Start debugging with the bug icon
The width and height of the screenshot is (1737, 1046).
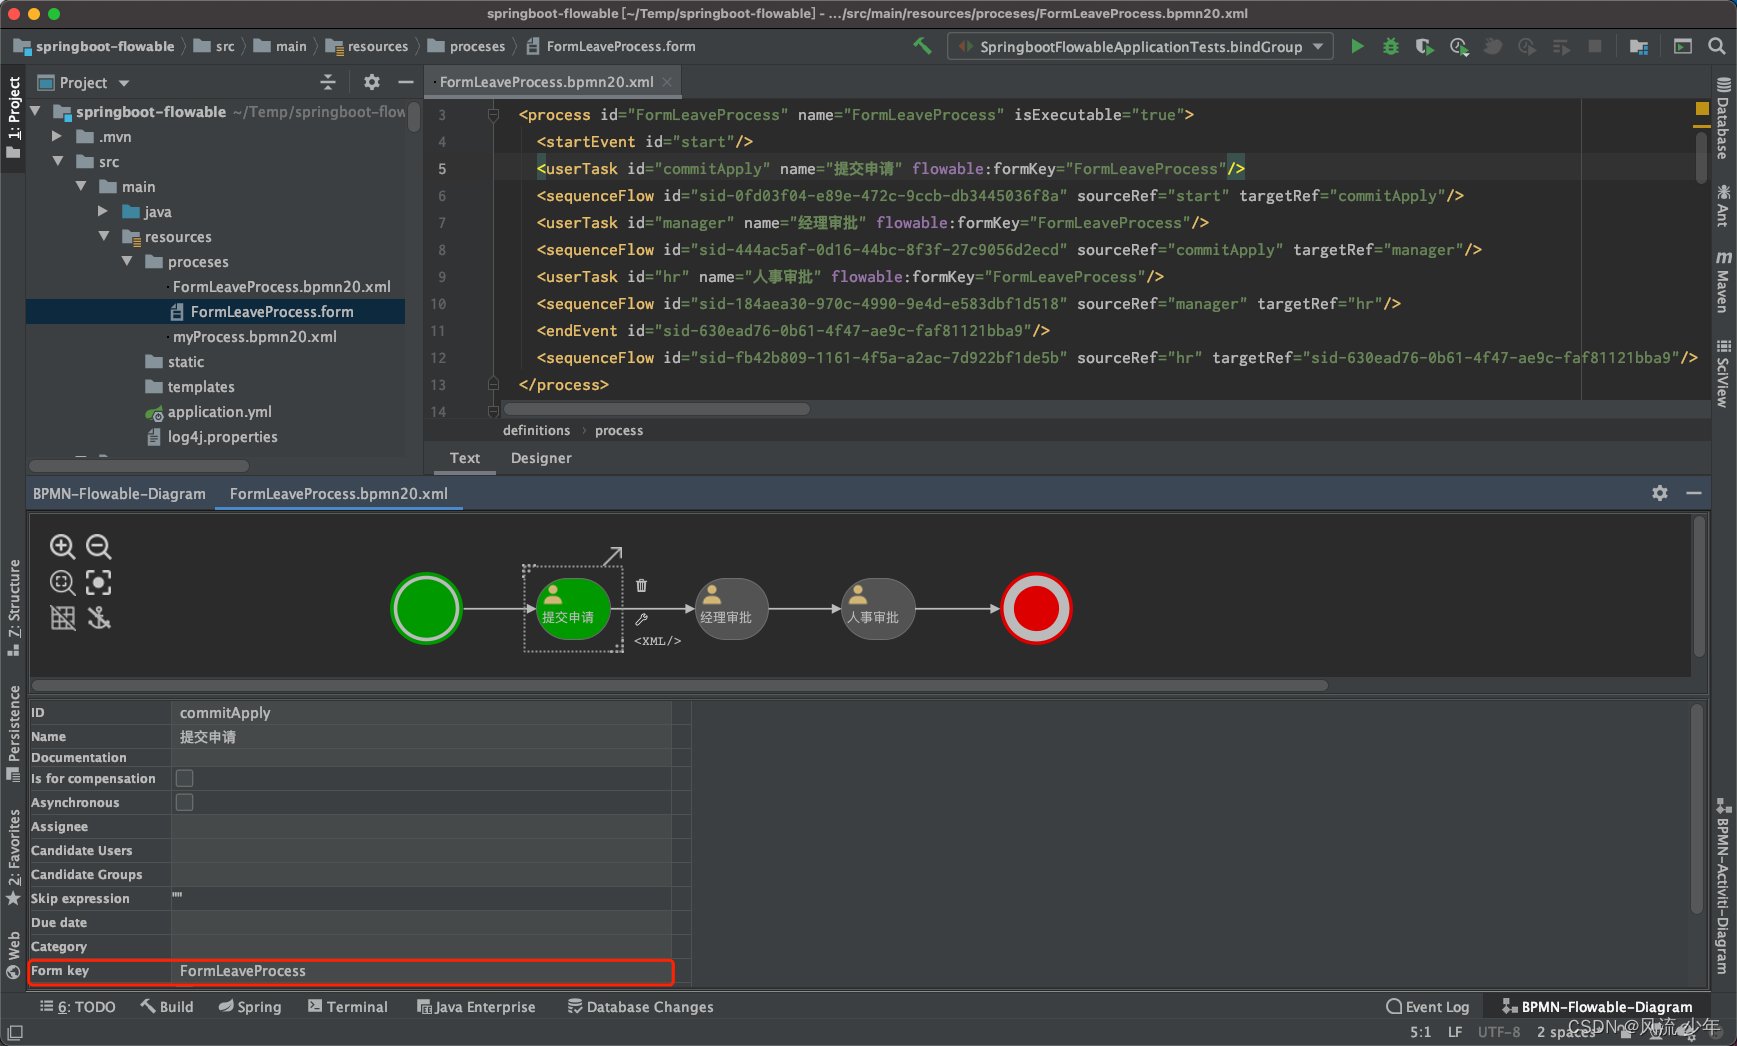coord(1391,46)
